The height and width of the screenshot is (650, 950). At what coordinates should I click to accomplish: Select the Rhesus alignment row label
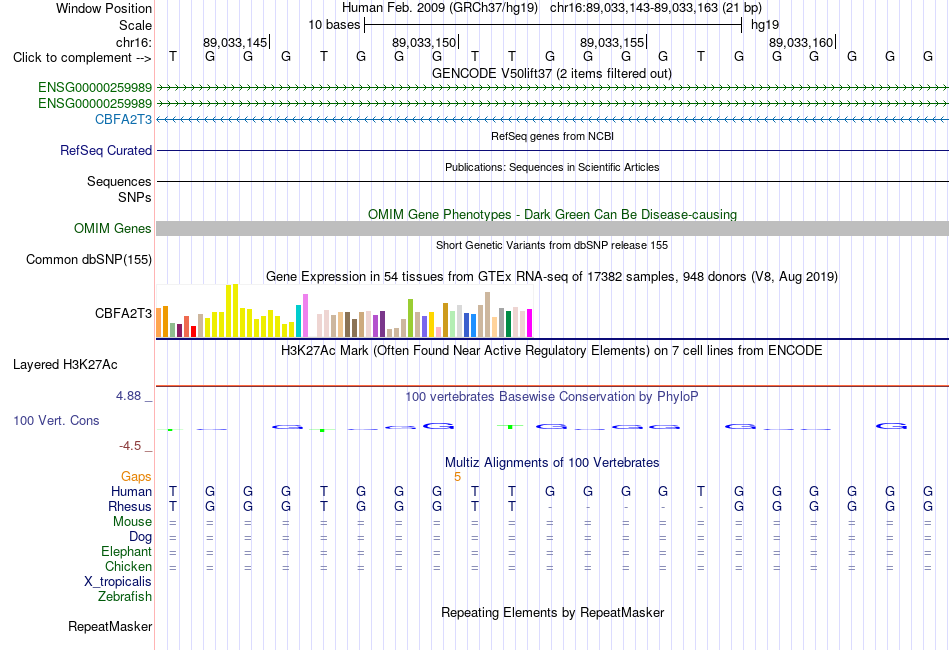coord(130,506)
